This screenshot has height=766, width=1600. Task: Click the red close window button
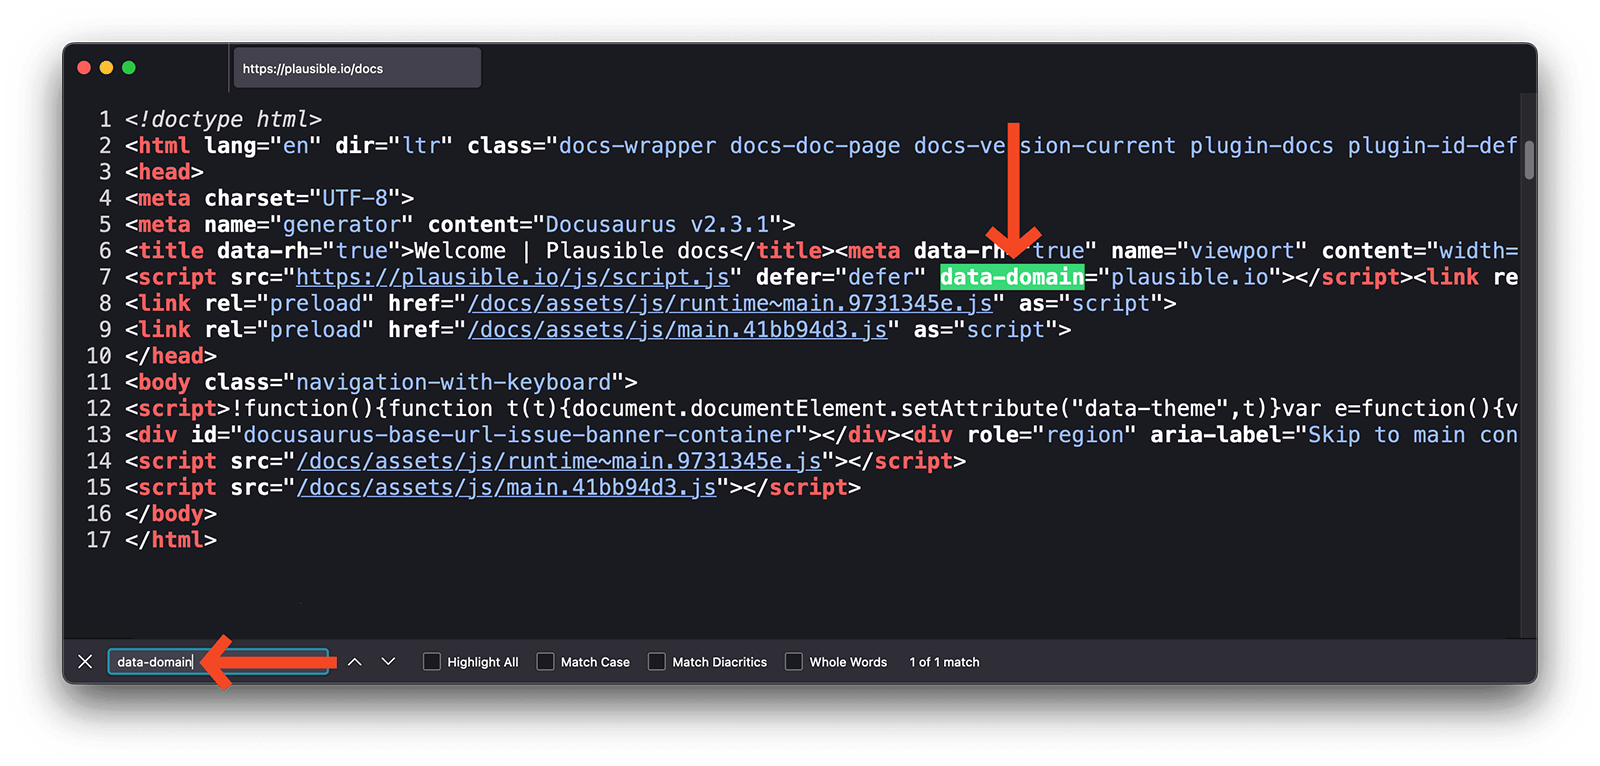tap(84, 68)
